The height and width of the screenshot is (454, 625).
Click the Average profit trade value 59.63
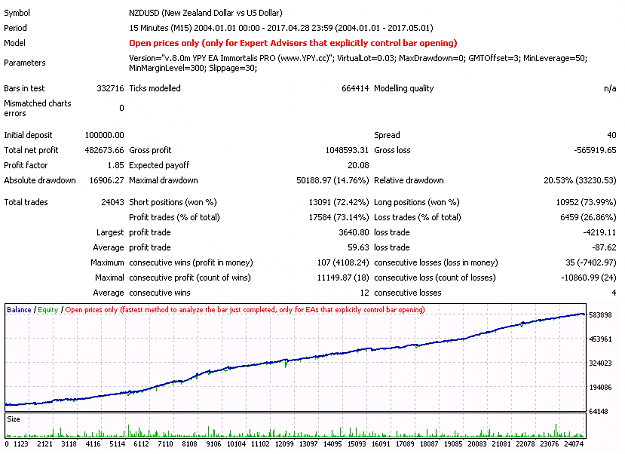point(358,248)
